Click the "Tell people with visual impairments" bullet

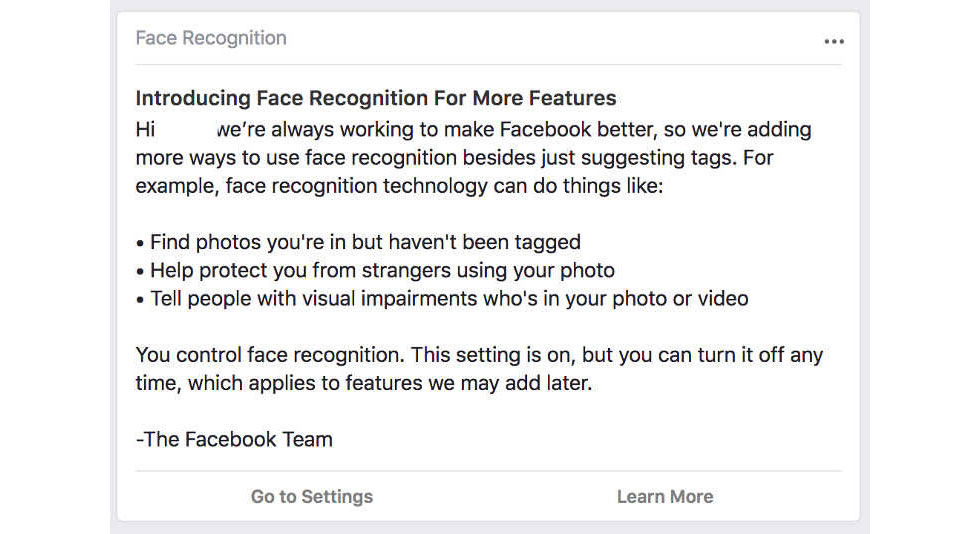[x=300, y=298]
